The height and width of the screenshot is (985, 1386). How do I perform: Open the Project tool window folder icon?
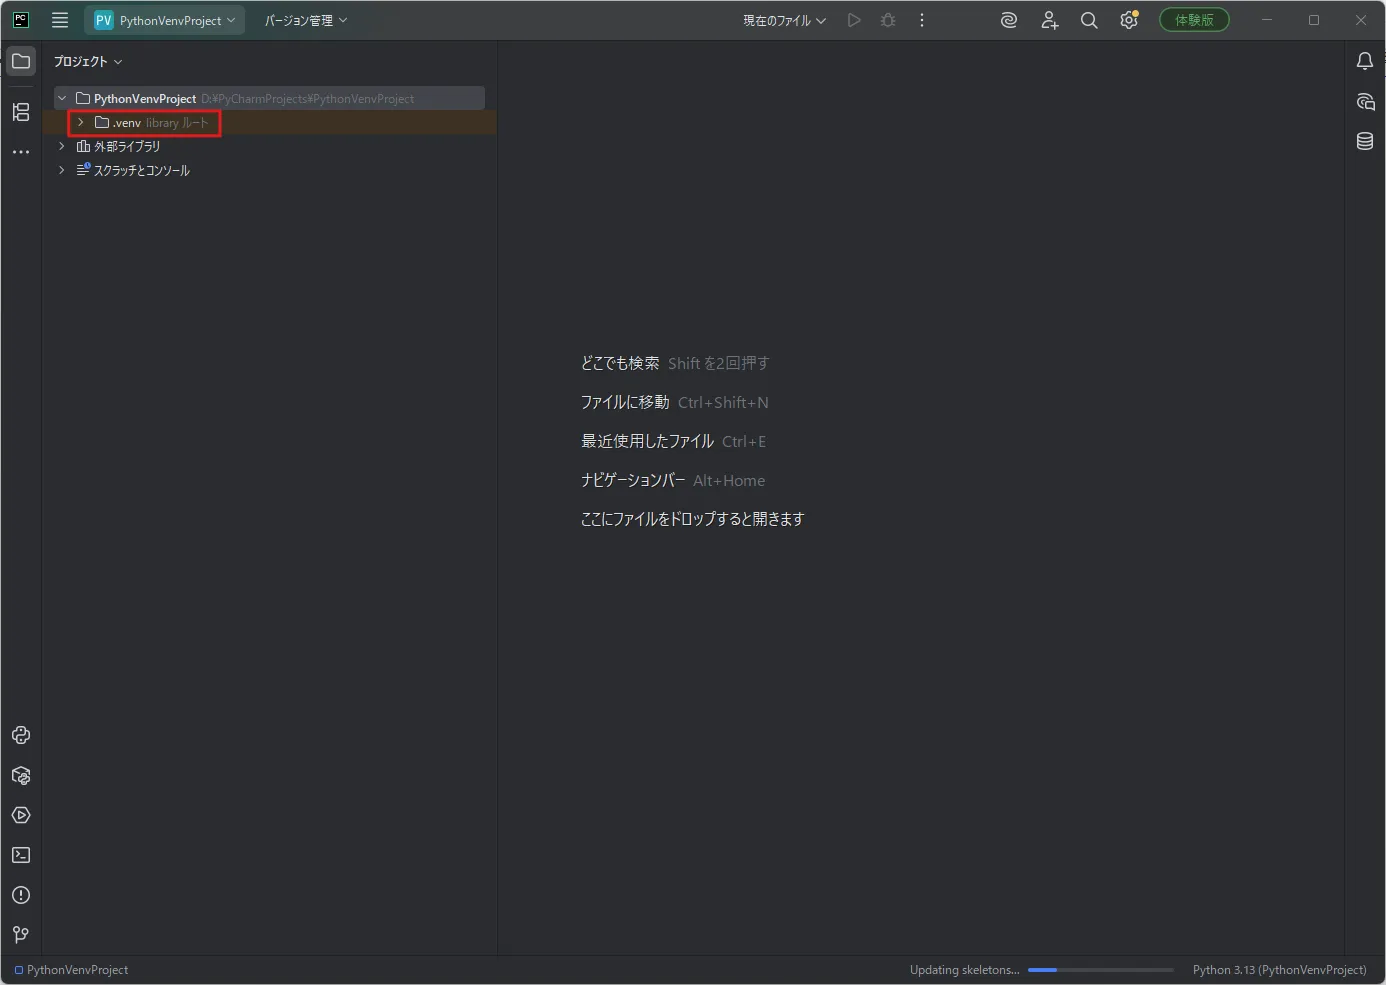pyautogui.click(x=21, y=61)
